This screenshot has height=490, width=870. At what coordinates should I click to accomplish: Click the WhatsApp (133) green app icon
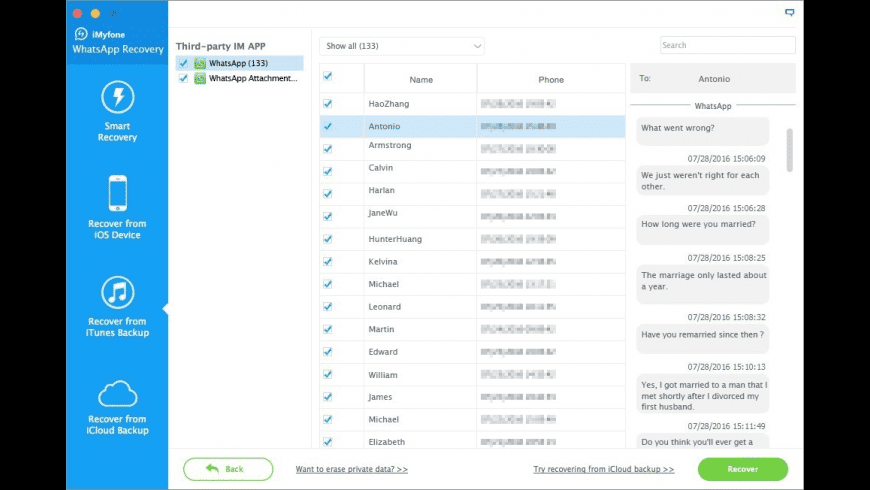pyautogui.click(x=200, y=63)
